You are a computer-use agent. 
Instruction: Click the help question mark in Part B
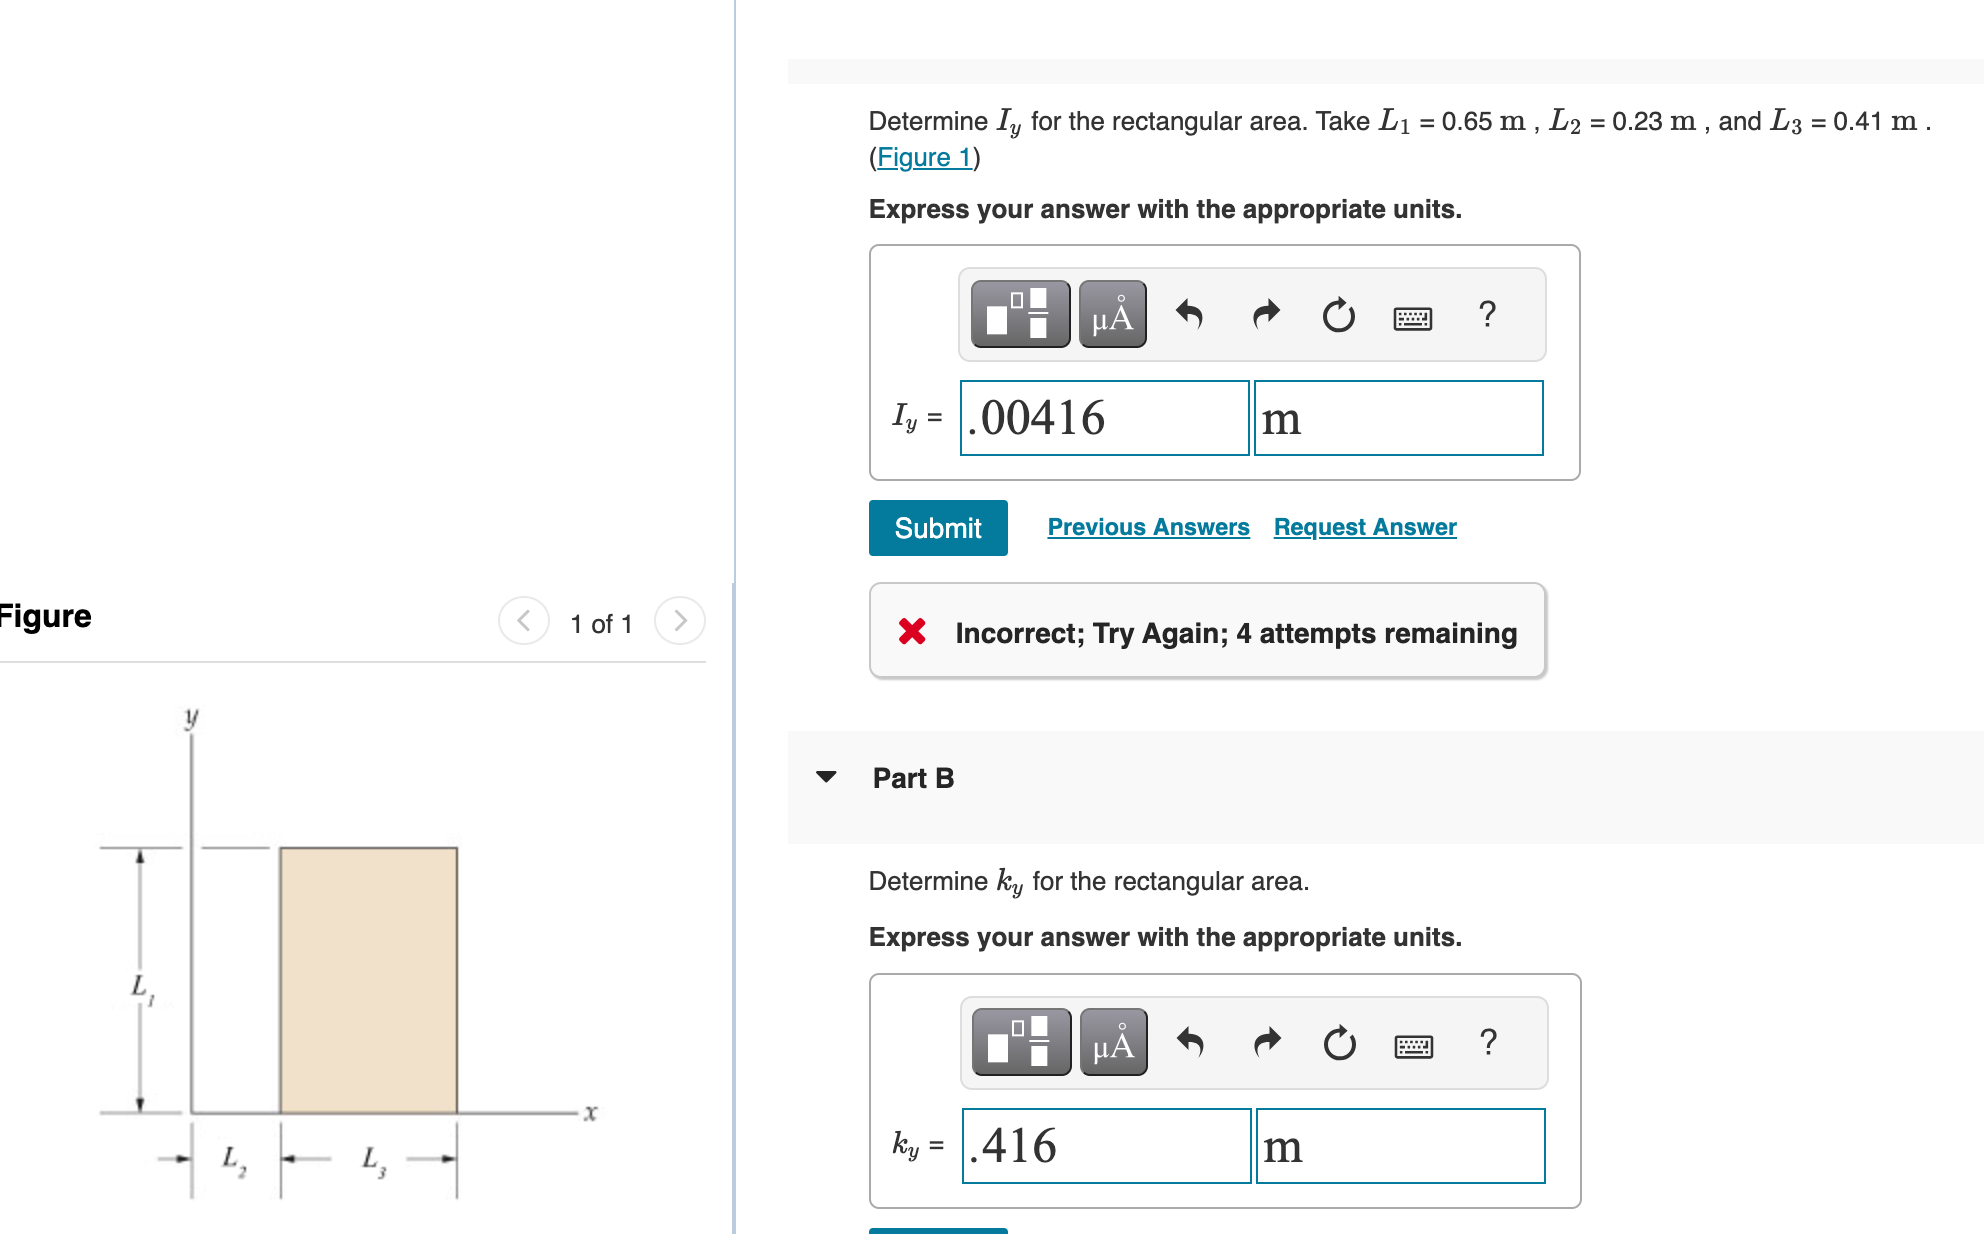[x=1487, y=1042]
